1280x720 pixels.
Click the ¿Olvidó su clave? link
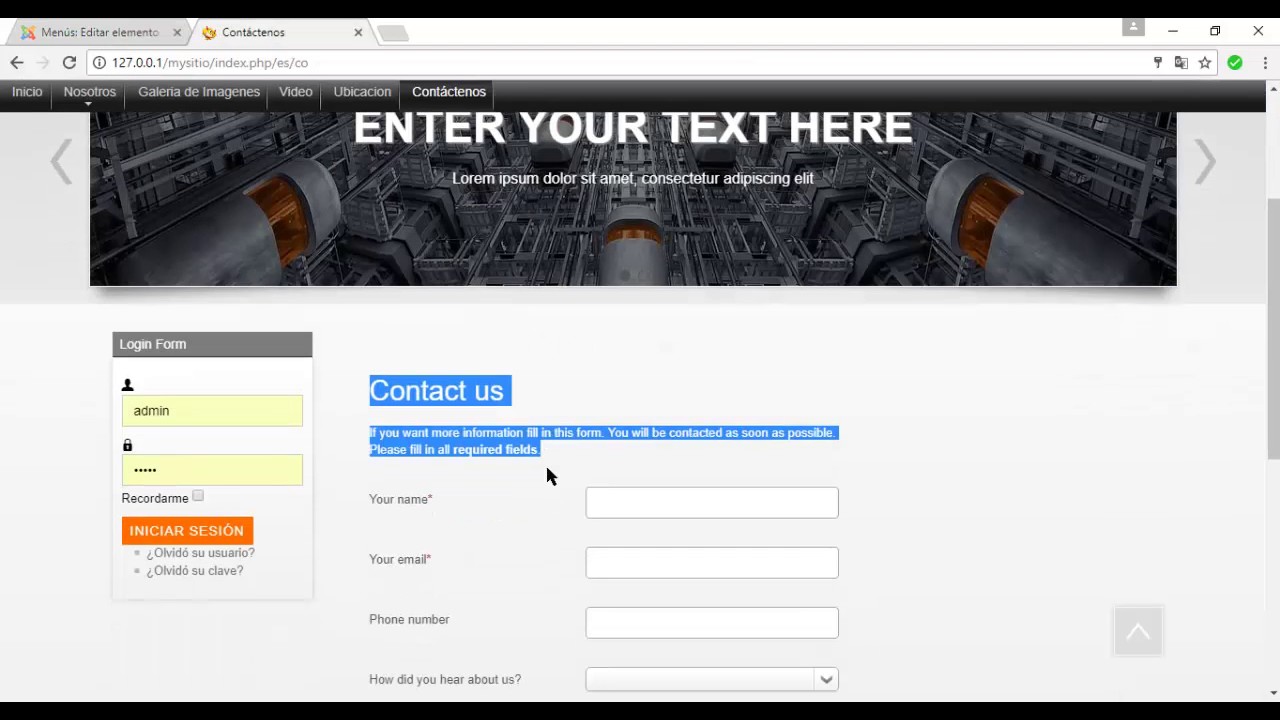click(x=195, y=571)
